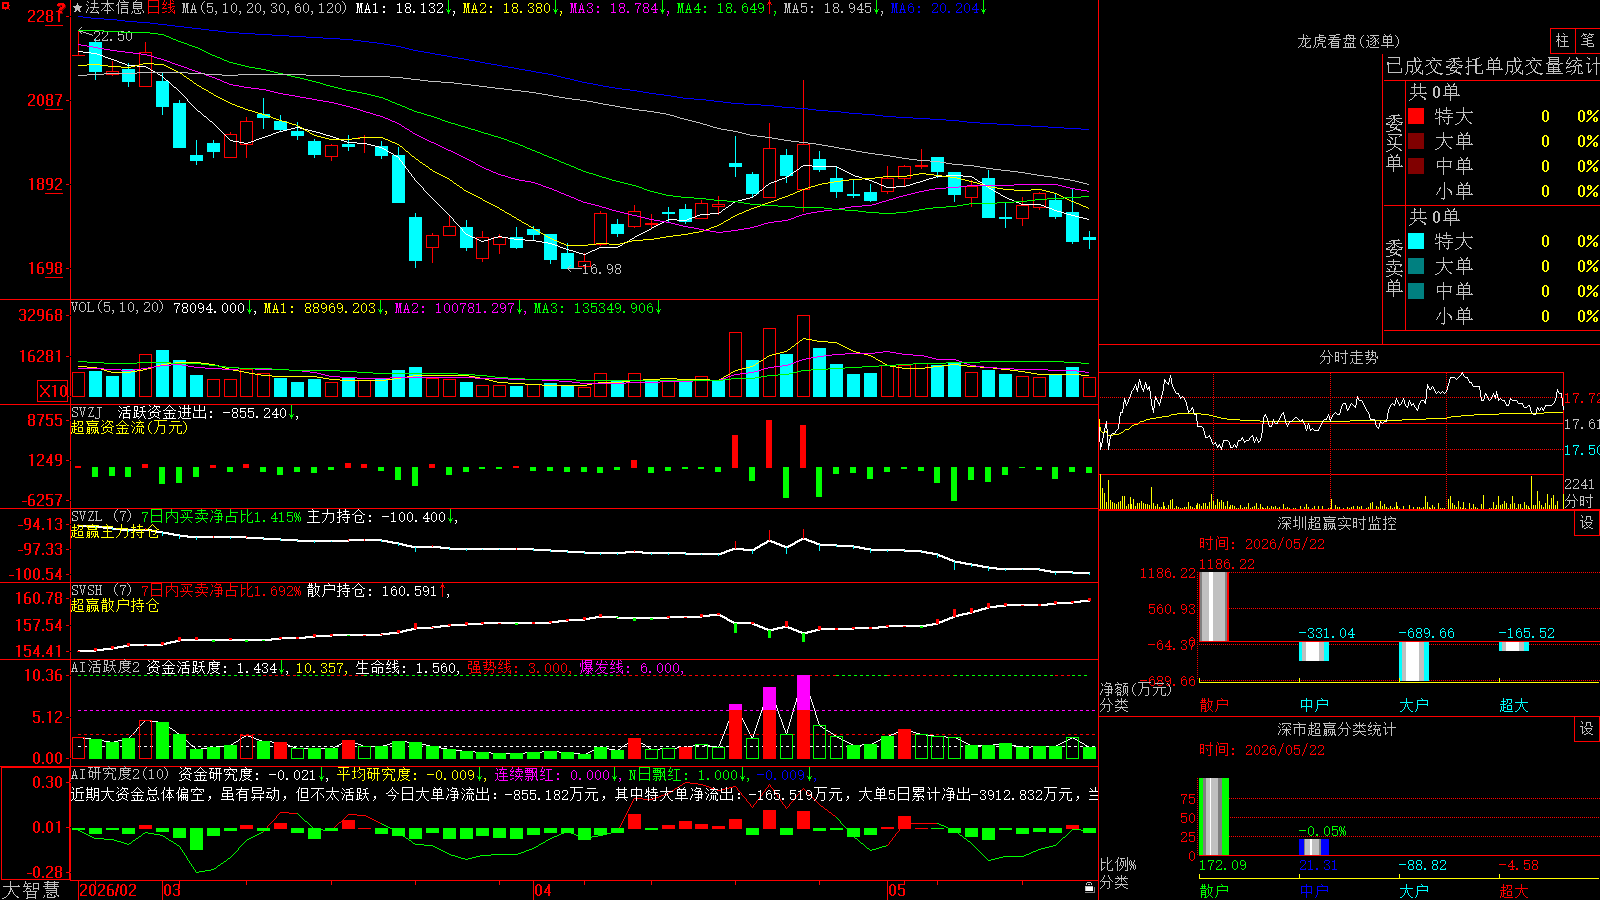1600x900 pixels.
Task: Click the 03 month marker on the time axis
Action: coord(172,890)
